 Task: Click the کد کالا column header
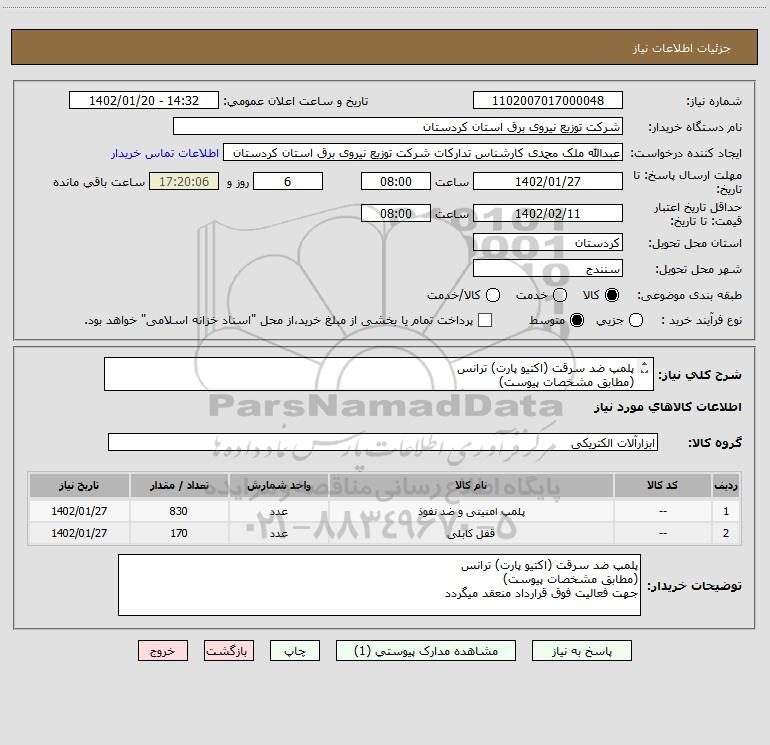662,485
